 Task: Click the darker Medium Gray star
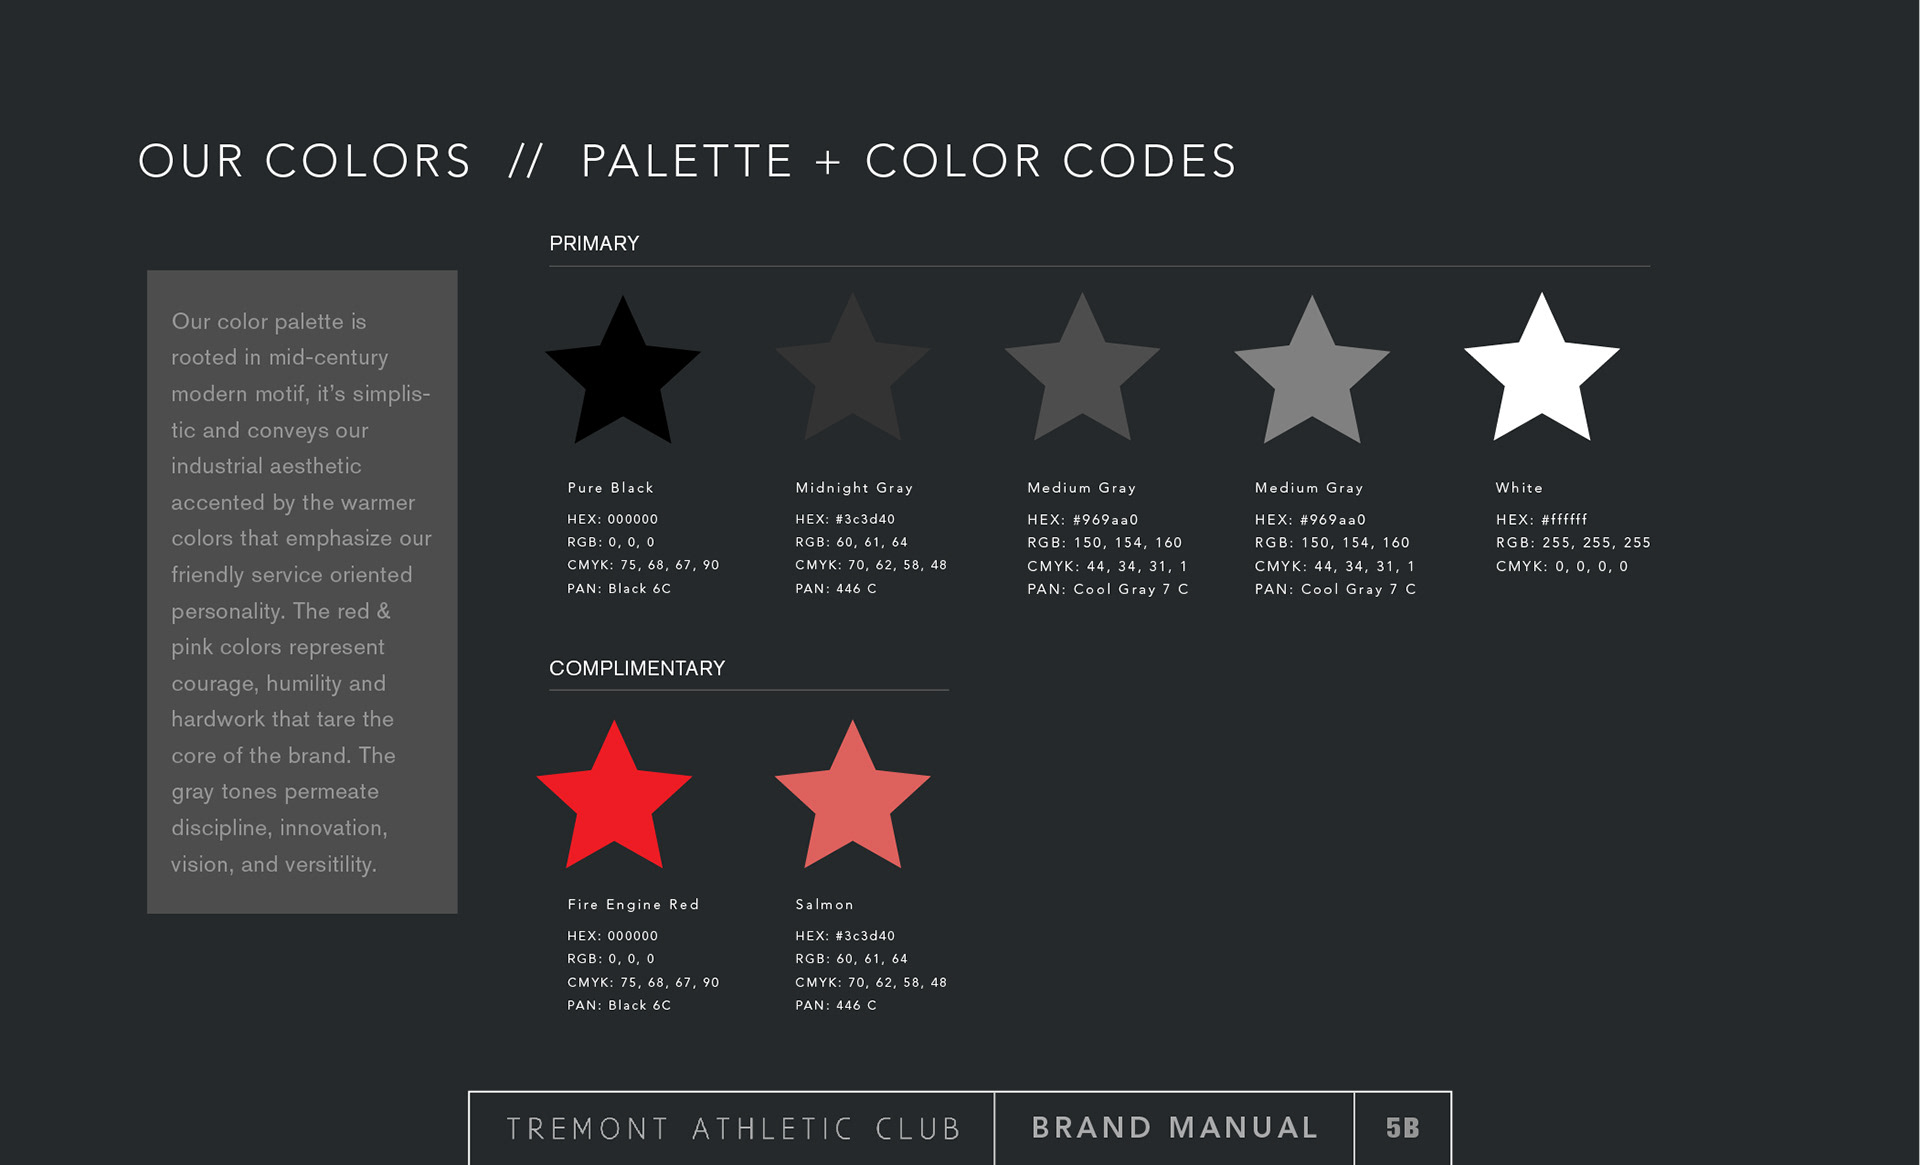[x=1082, y=375]
